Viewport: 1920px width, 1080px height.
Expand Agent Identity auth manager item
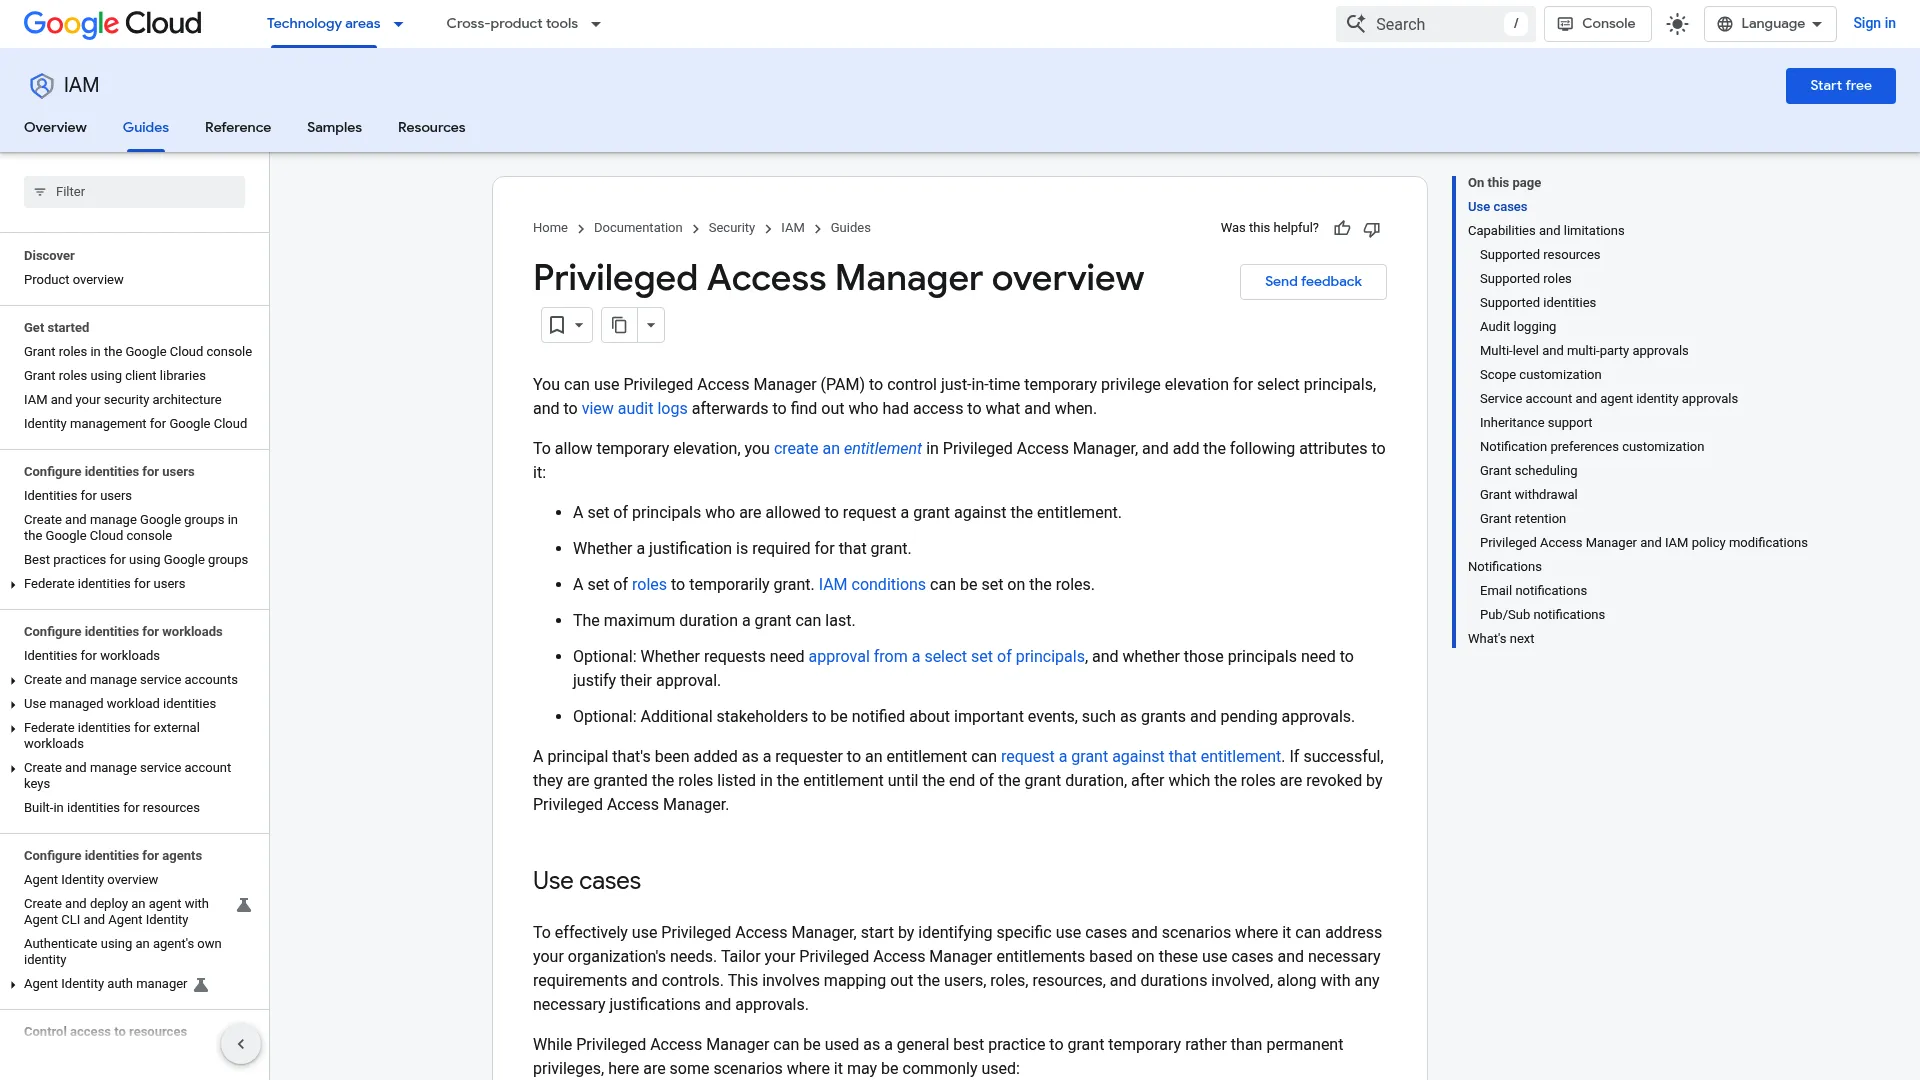point(12,985)
